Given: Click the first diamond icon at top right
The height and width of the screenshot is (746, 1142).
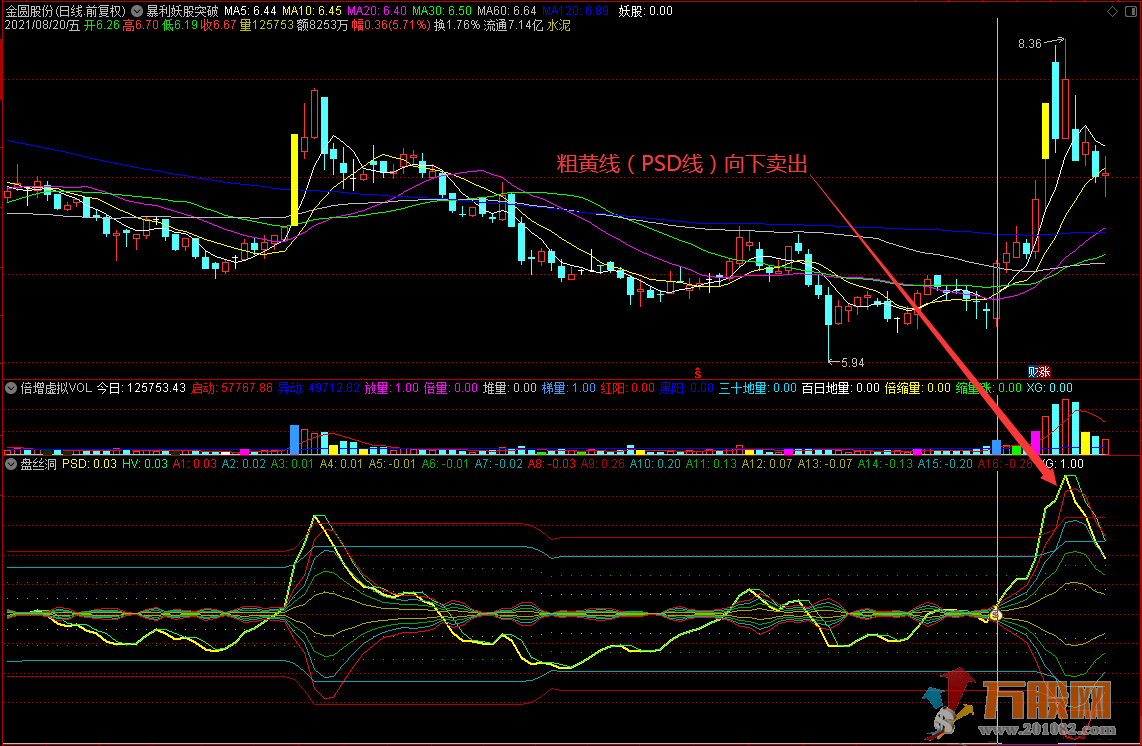Looking at the screenshot, I should point(1112,11).
